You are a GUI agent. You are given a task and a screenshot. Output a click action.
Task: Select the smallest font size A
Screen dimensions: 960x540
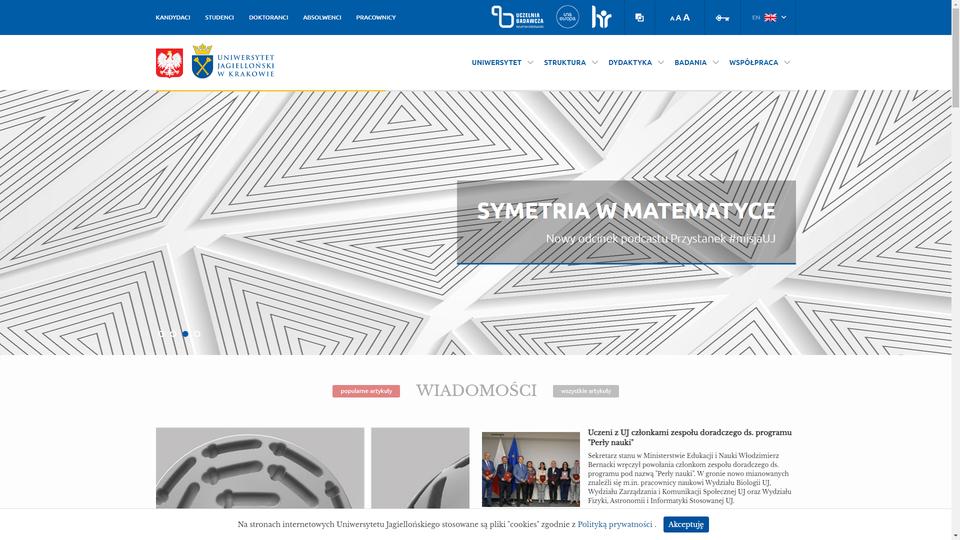tap(672, 19)
